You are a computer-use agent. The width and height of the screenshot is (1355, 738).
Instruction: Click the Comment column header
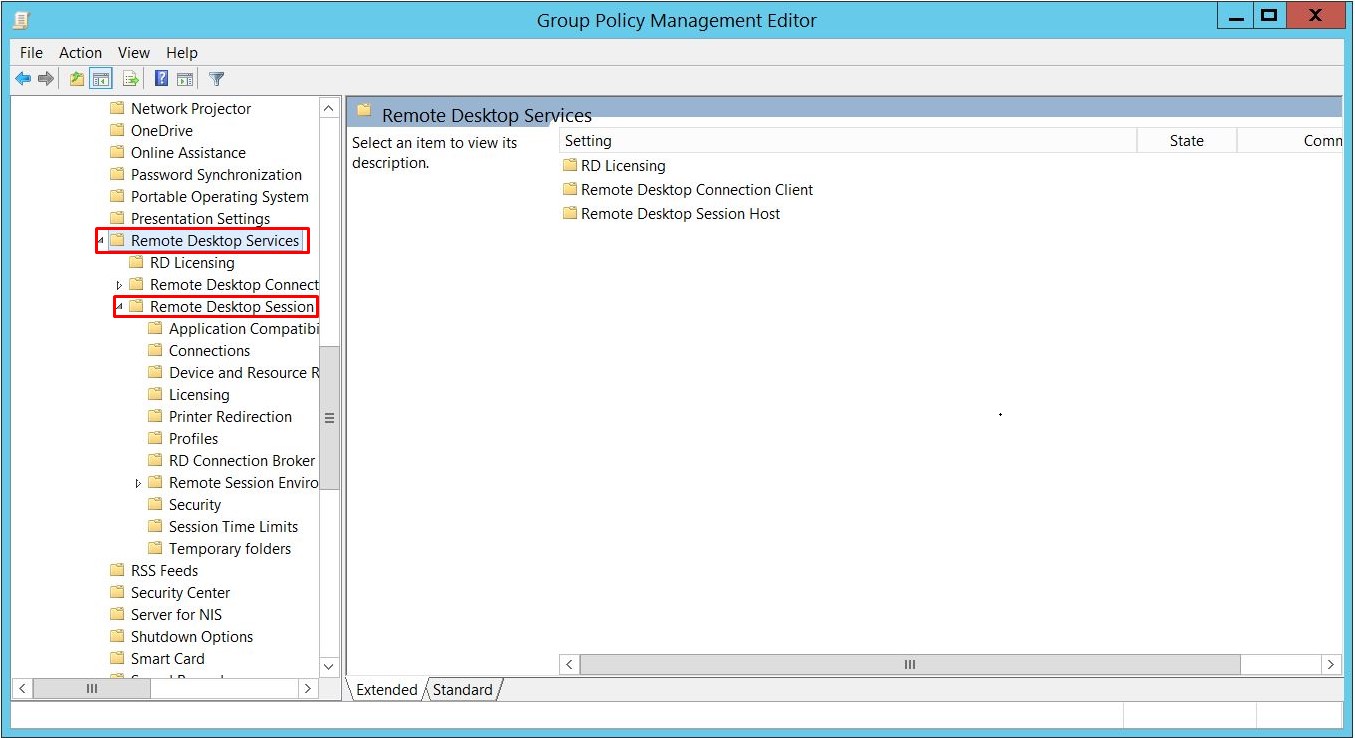point(1290,141)
